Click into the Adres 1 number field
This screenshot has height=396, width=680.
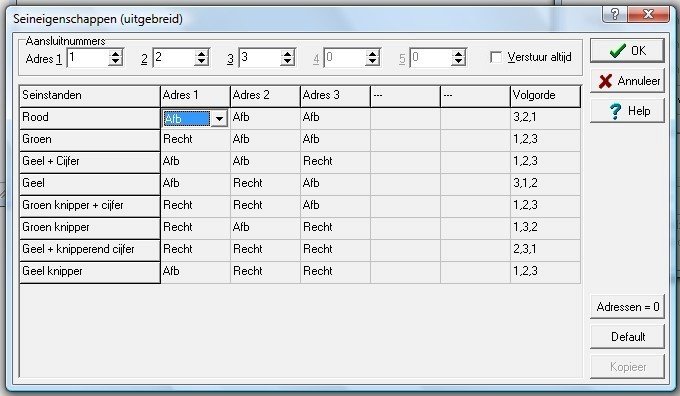[88, 58]
